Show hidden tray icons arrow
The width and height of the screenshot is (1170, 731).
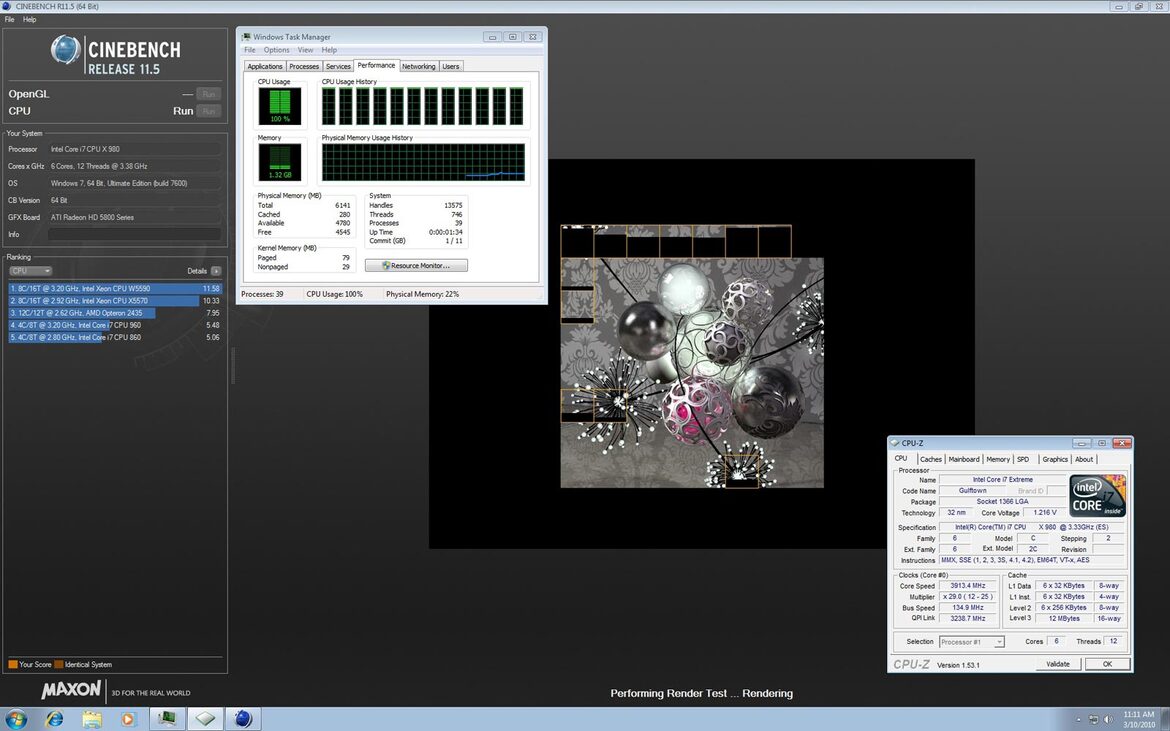click(x=1078, y=720)
